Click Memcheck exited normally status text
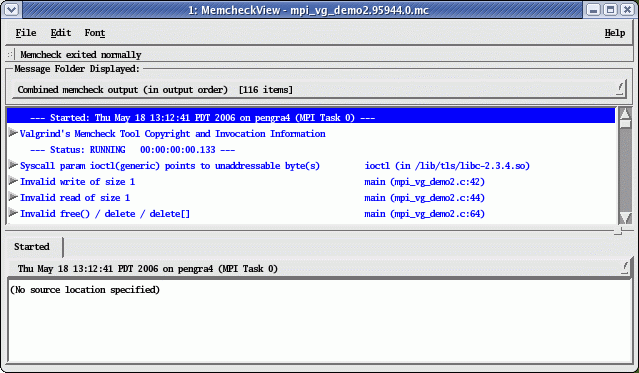 click(81, 55)
